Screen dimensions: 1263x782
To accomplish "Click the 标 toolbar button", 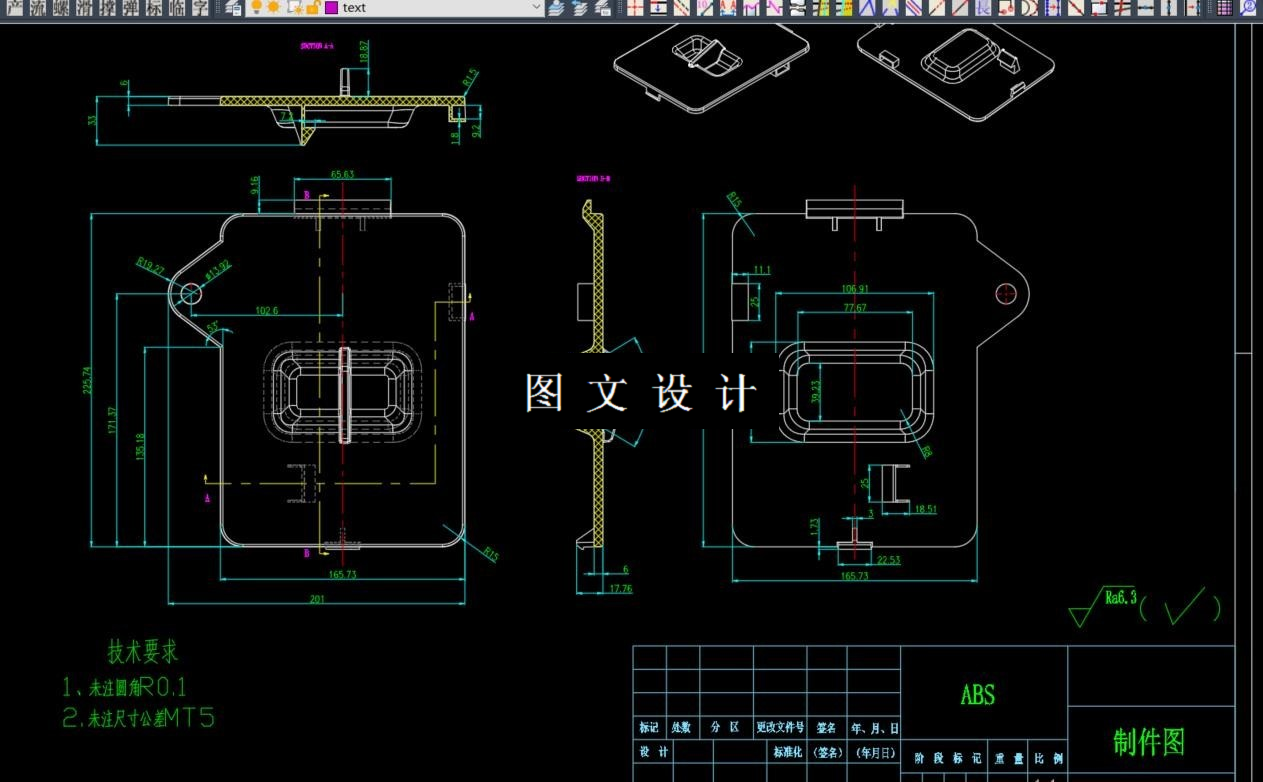I will [153, 8].
